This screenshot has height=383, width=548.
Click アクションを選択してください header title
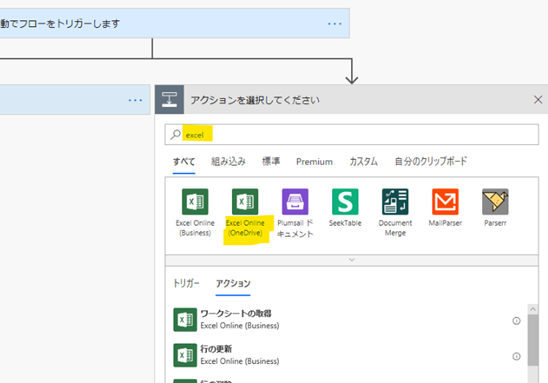tap(255, 100)
